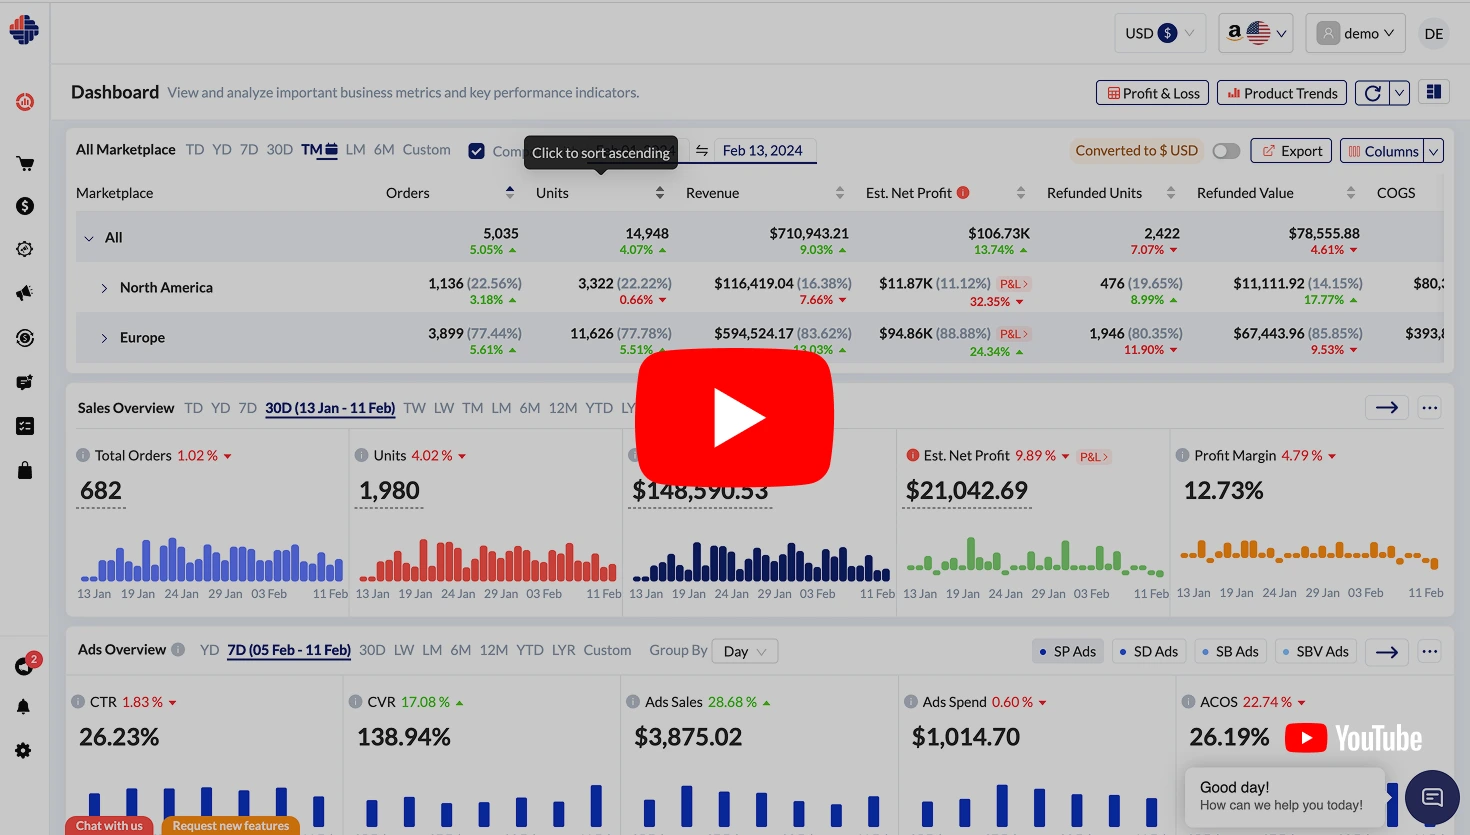The height and width of the screenshot is (835, 1470).
Task: Click Chat with us button
Action: coord(109,826)
